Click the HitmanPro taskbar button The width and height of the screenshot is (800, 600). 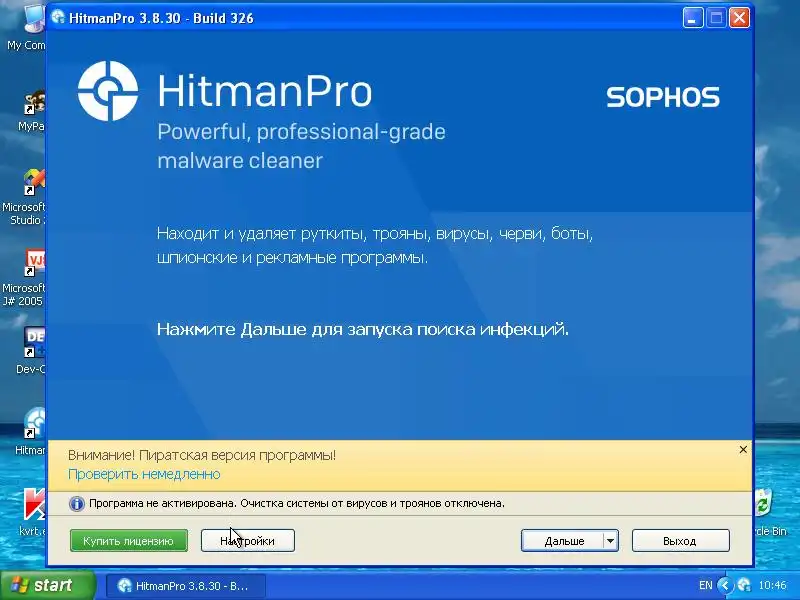(x=186, y=586)
